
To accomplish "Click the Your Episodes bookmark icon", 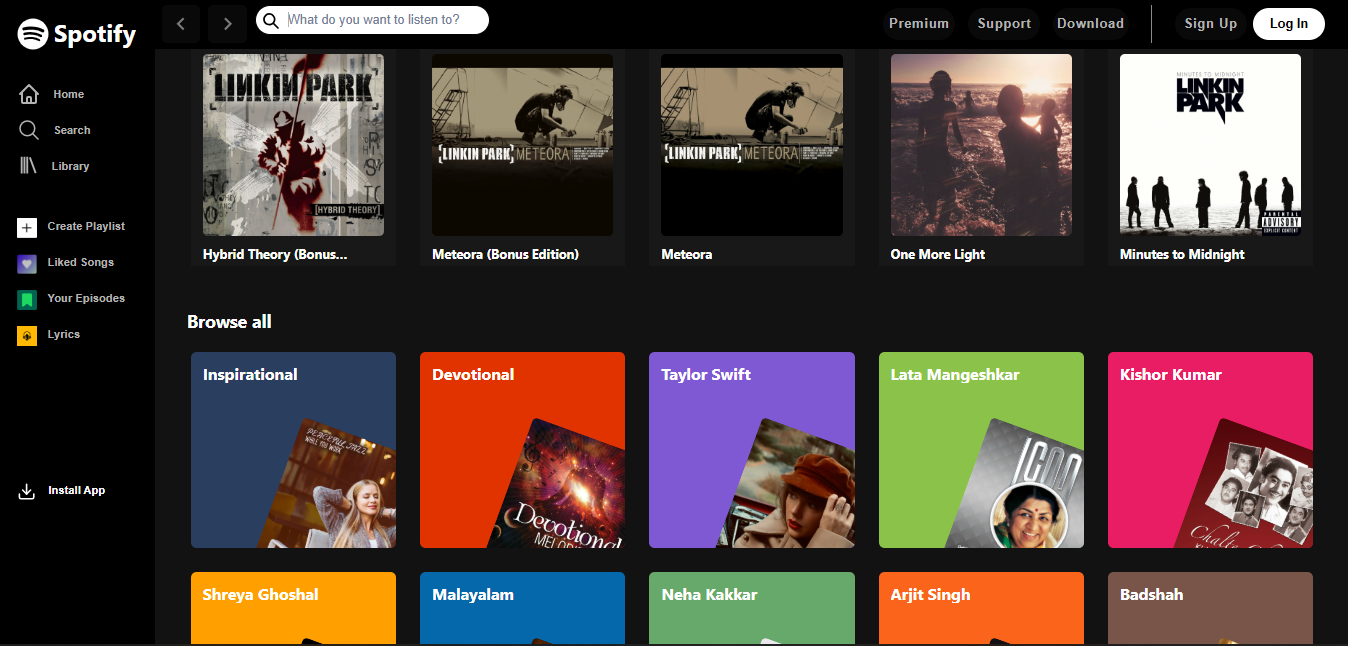I will (27, 299).
